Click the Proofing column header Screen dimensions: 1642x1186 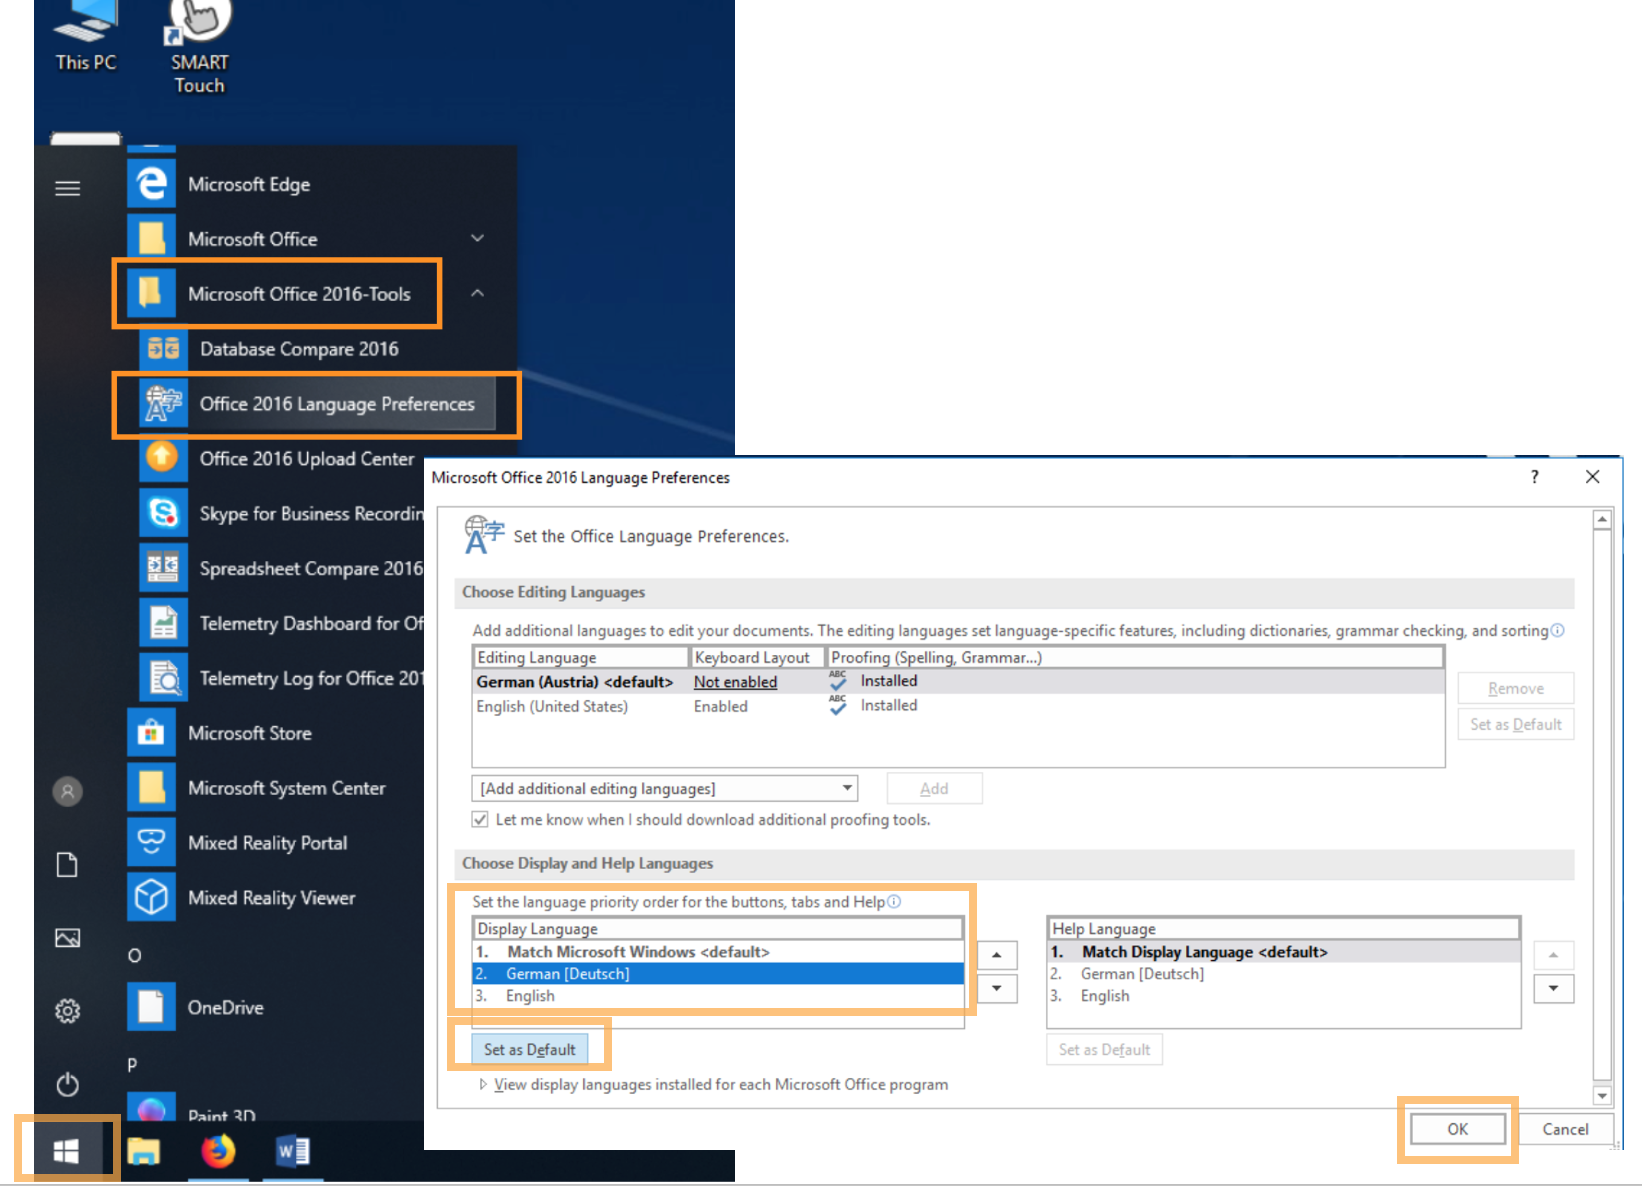[1135, 657]
